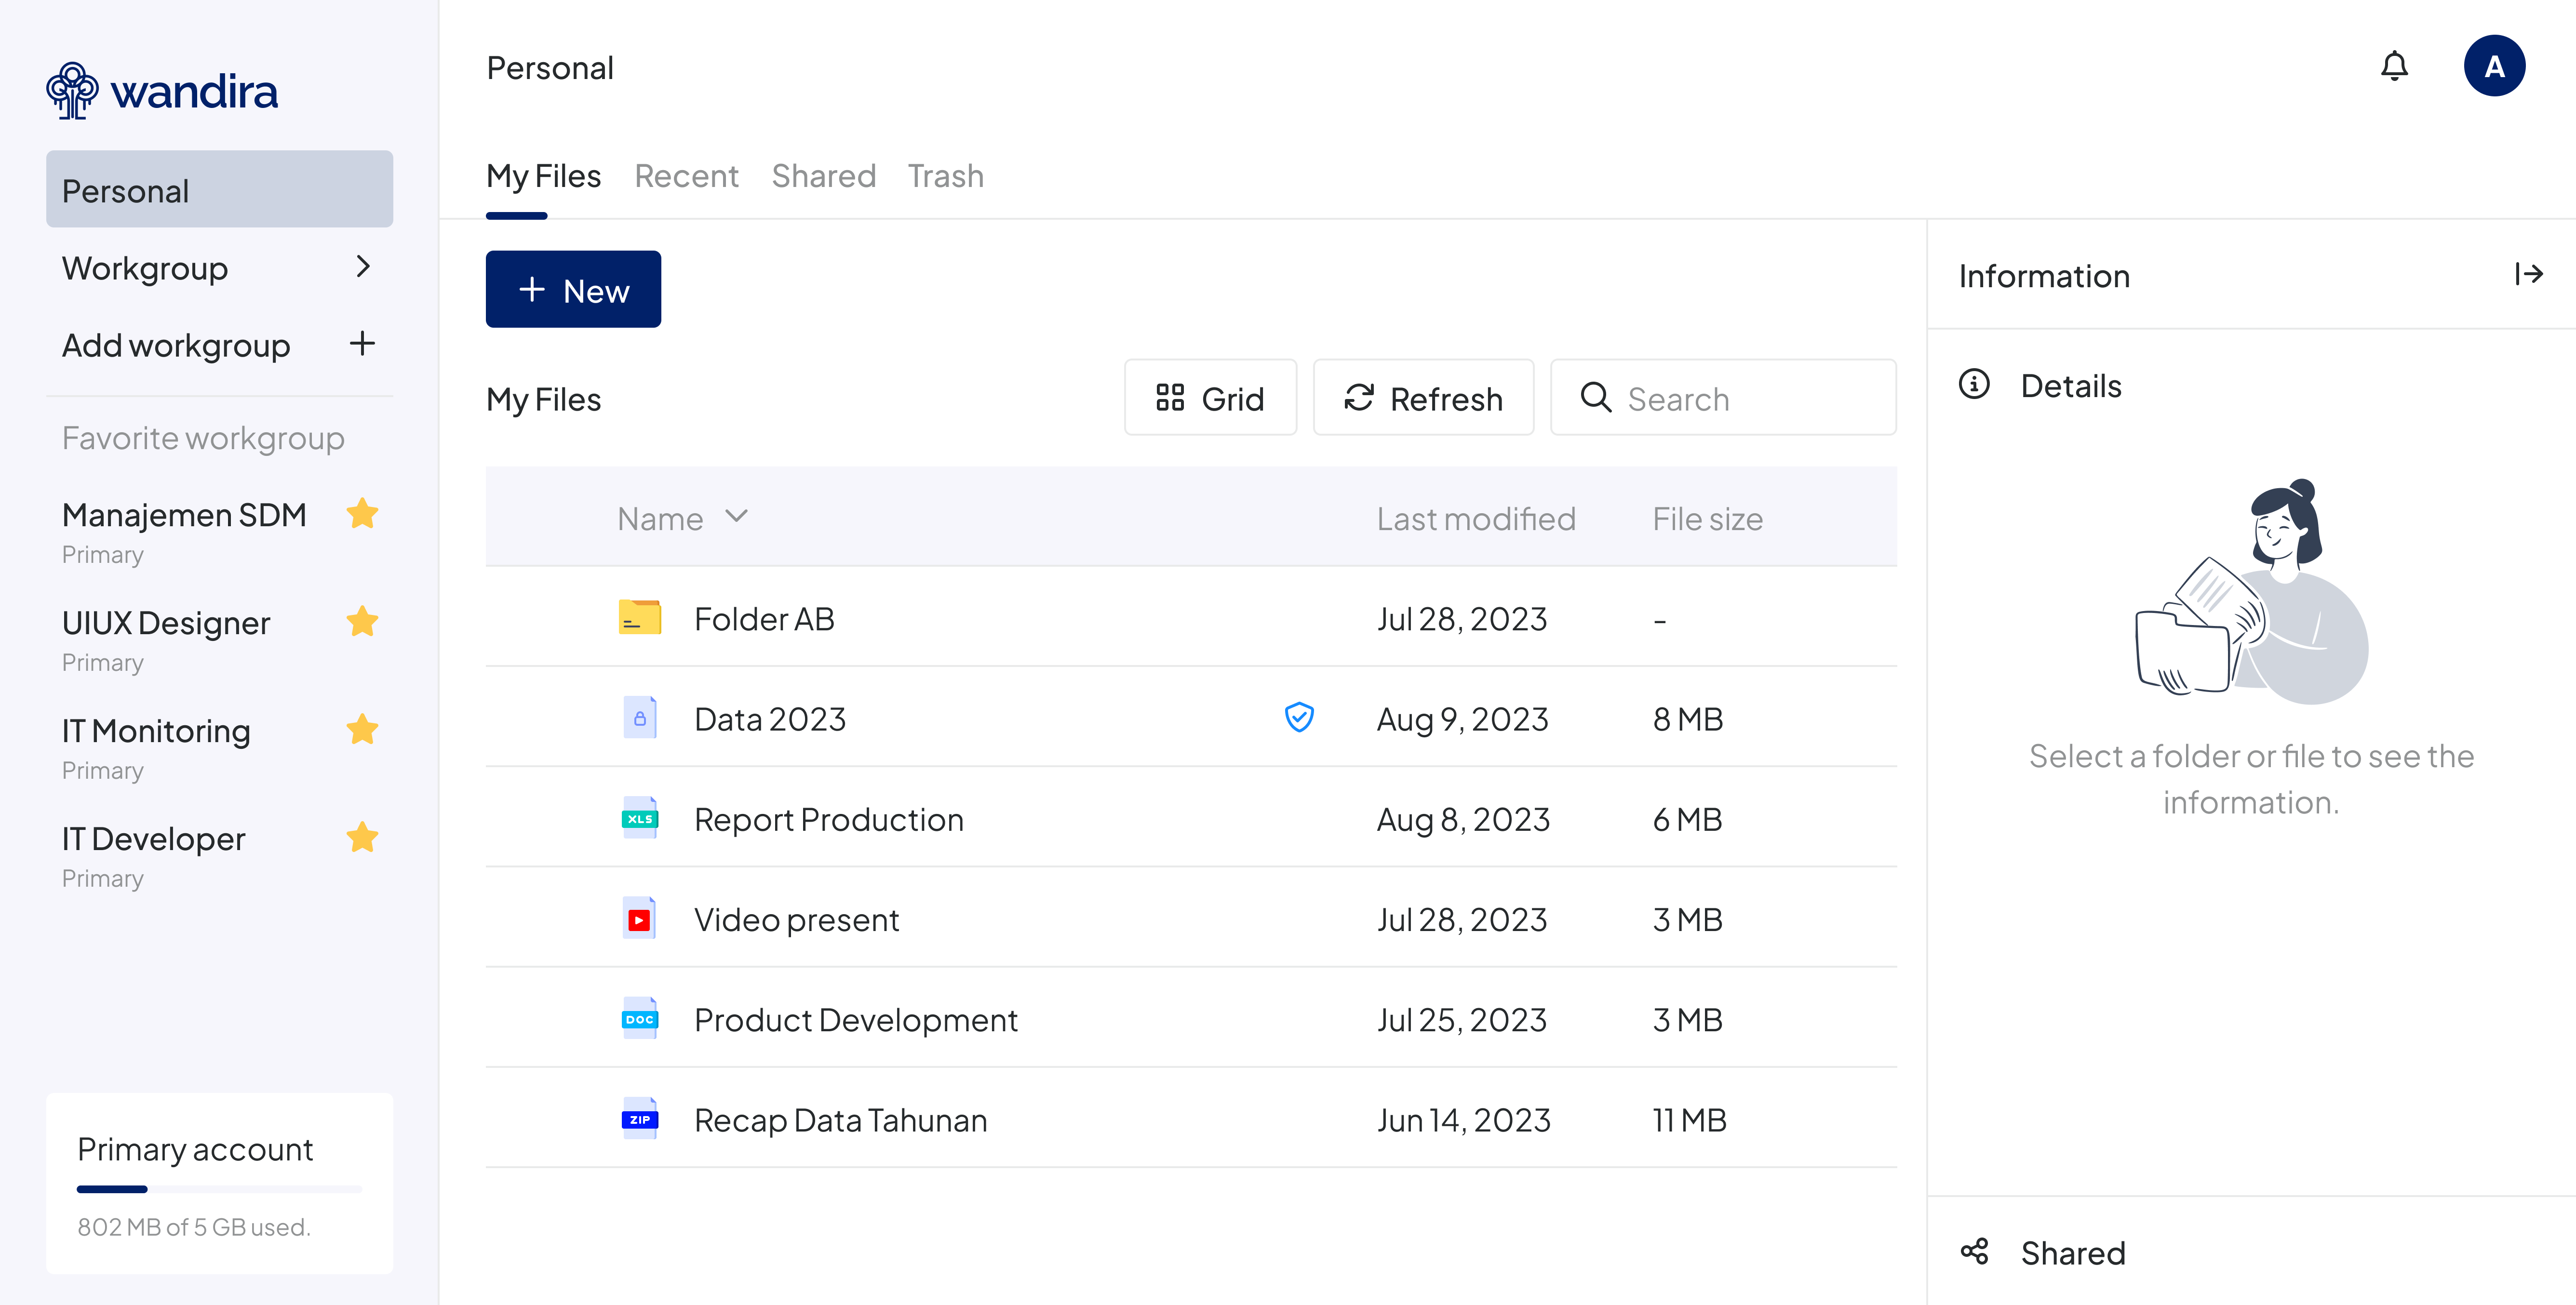Open the wandira logo home
2576x1305 pixels.
coord(162,91)
